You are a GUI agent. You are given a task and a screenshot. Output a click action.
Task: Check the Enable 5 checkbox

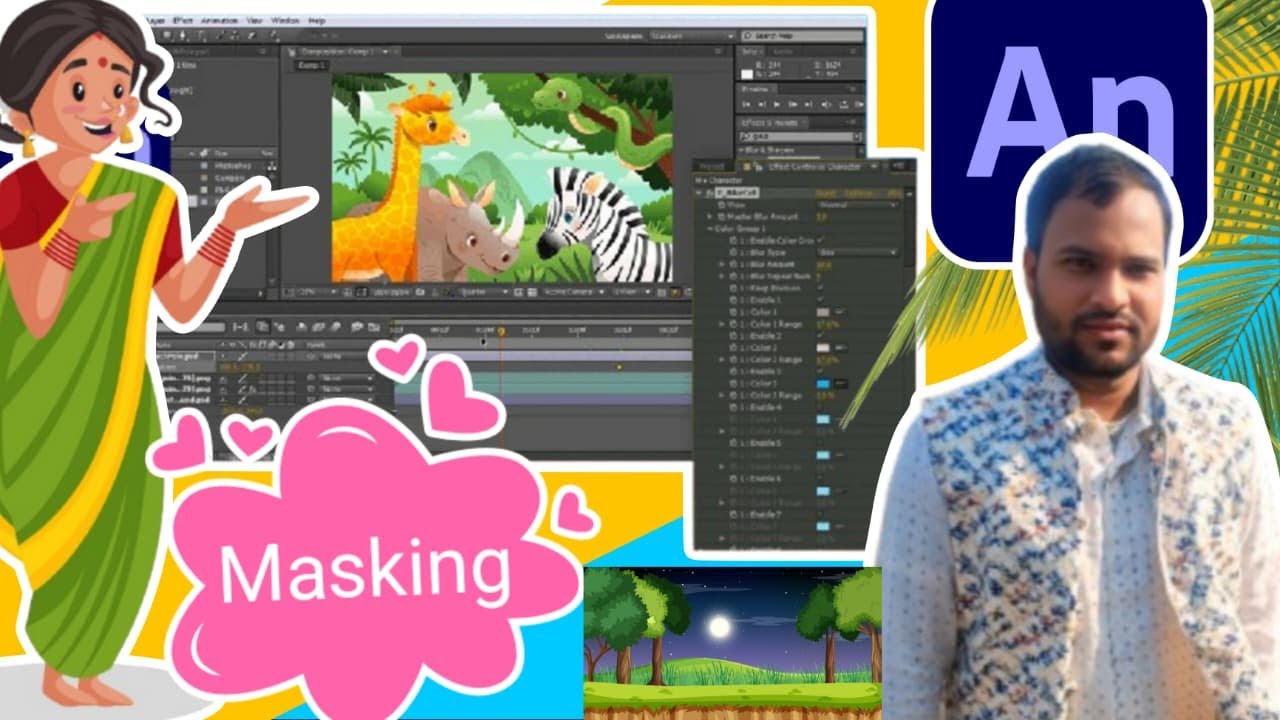[x=820, y=443]
